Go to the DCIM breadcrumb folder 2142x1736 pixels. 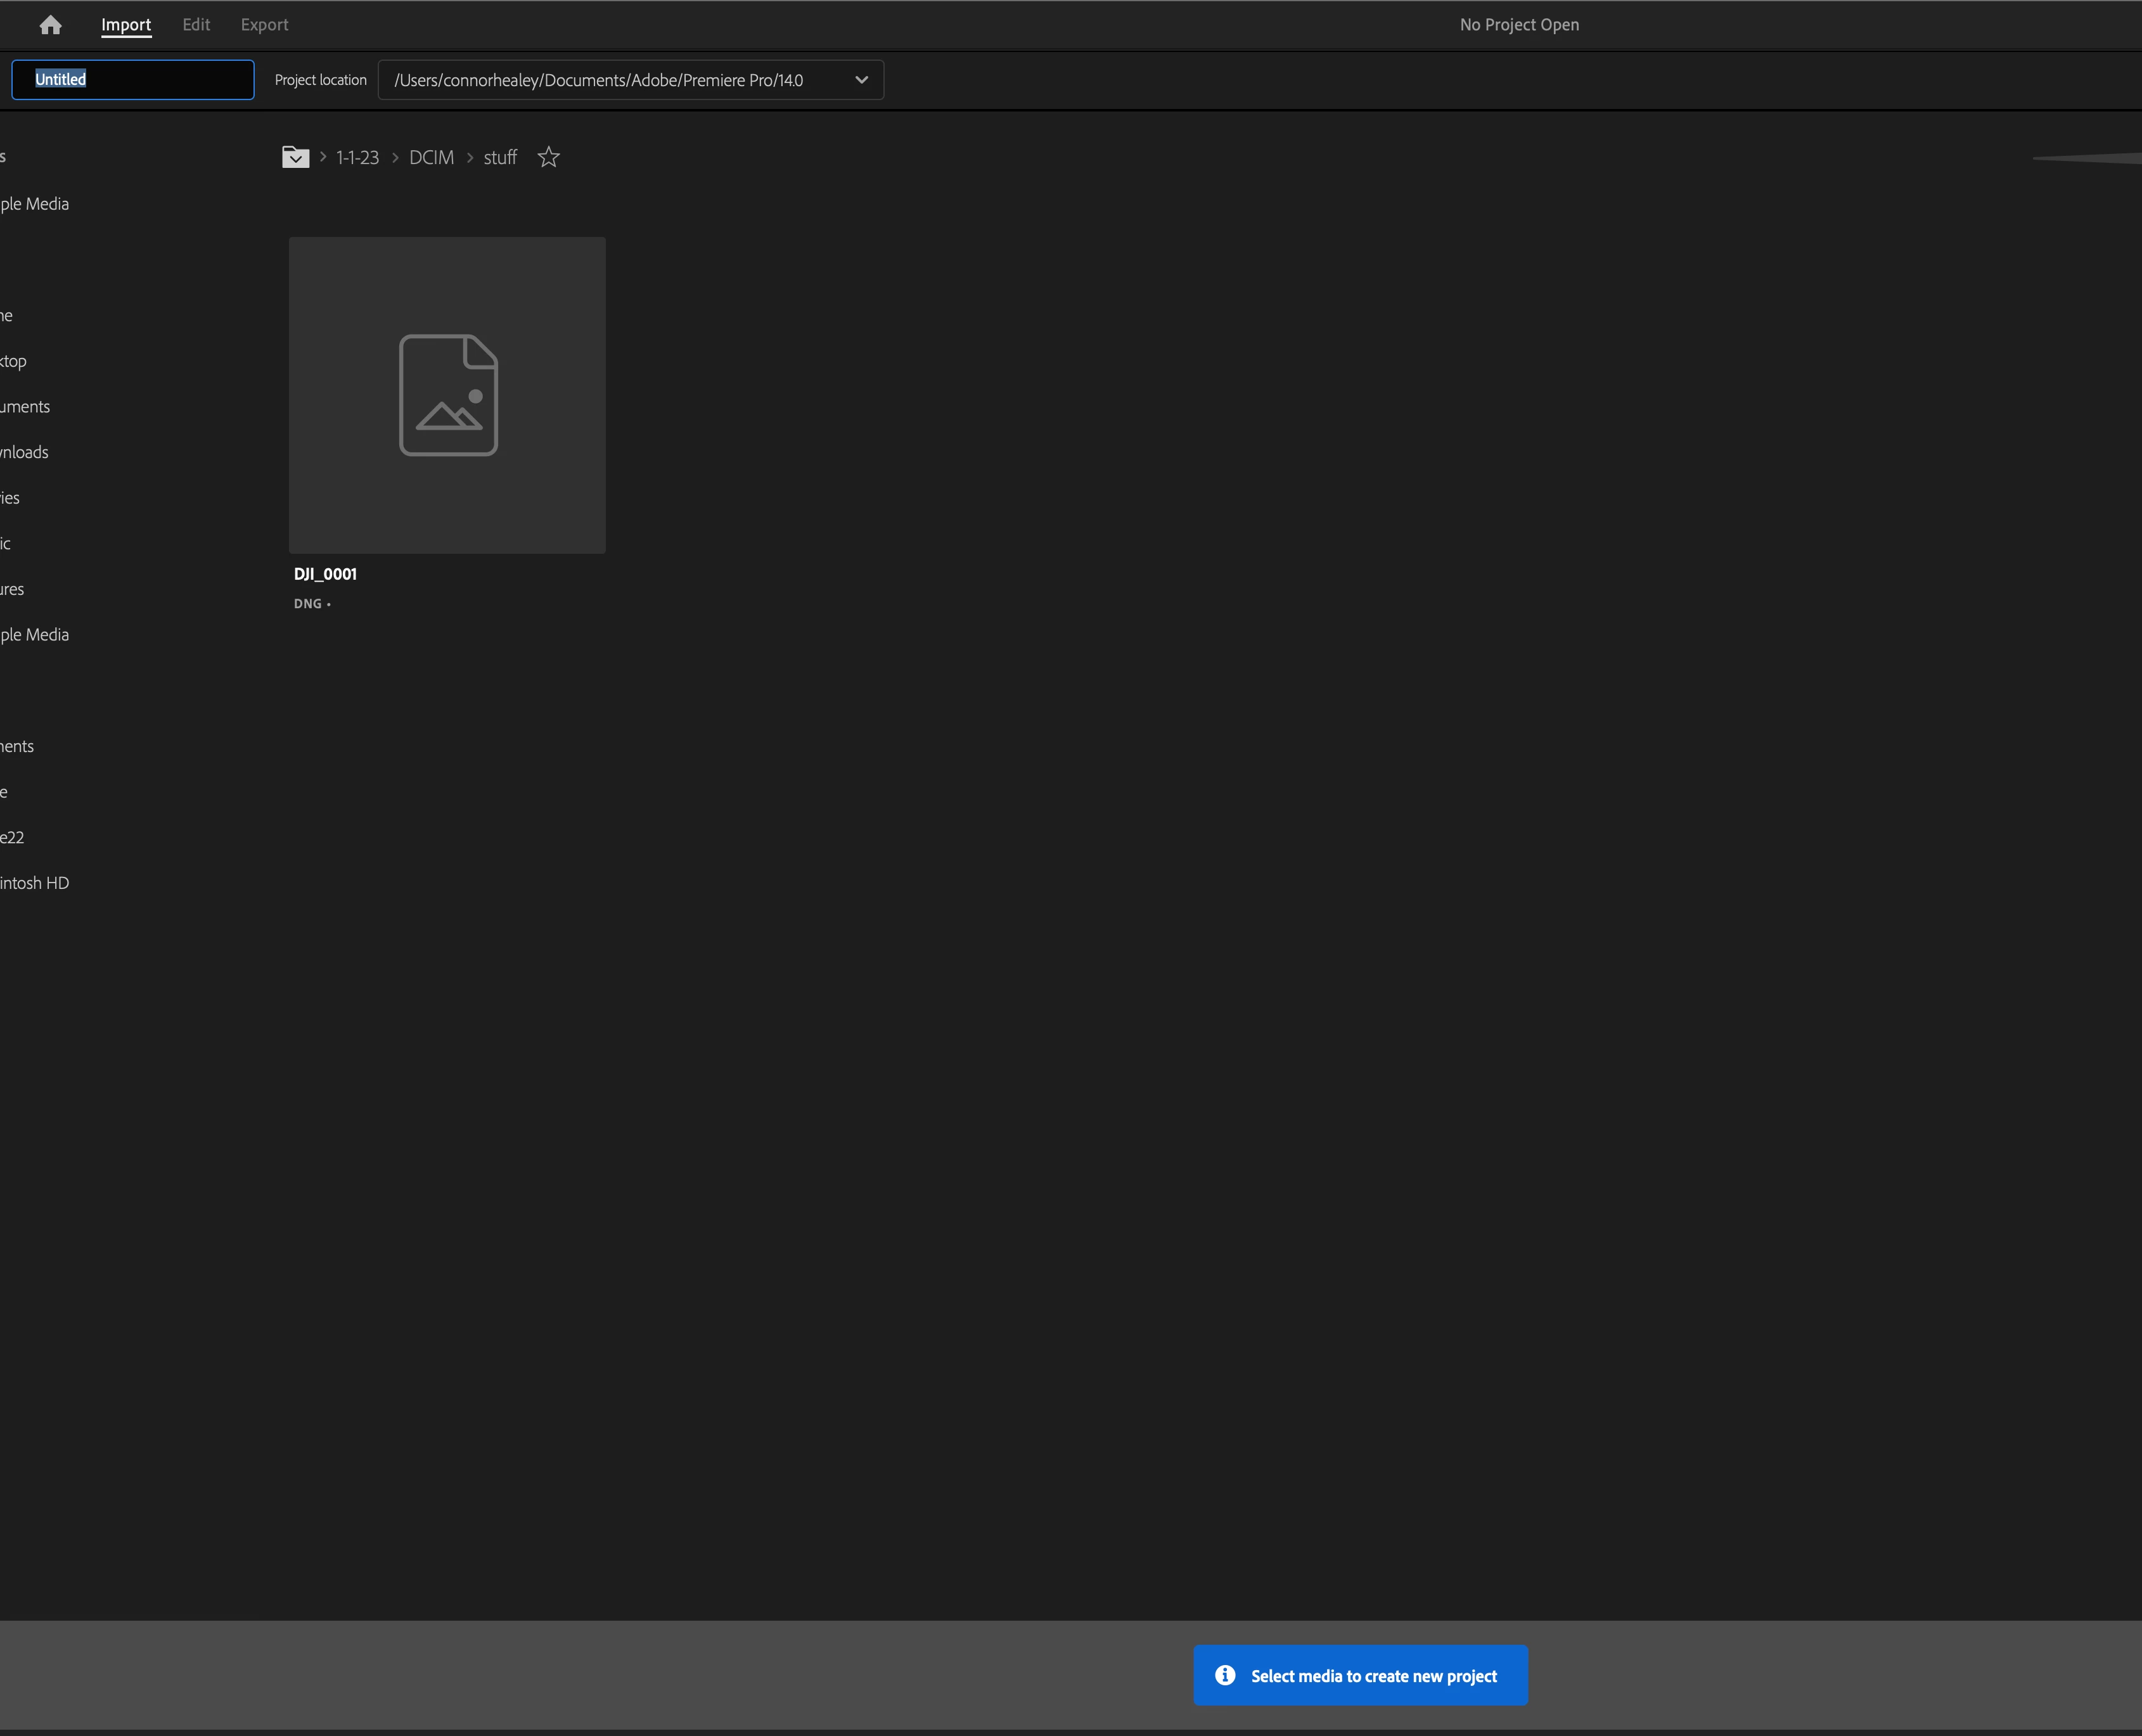(x=431, y=158)
